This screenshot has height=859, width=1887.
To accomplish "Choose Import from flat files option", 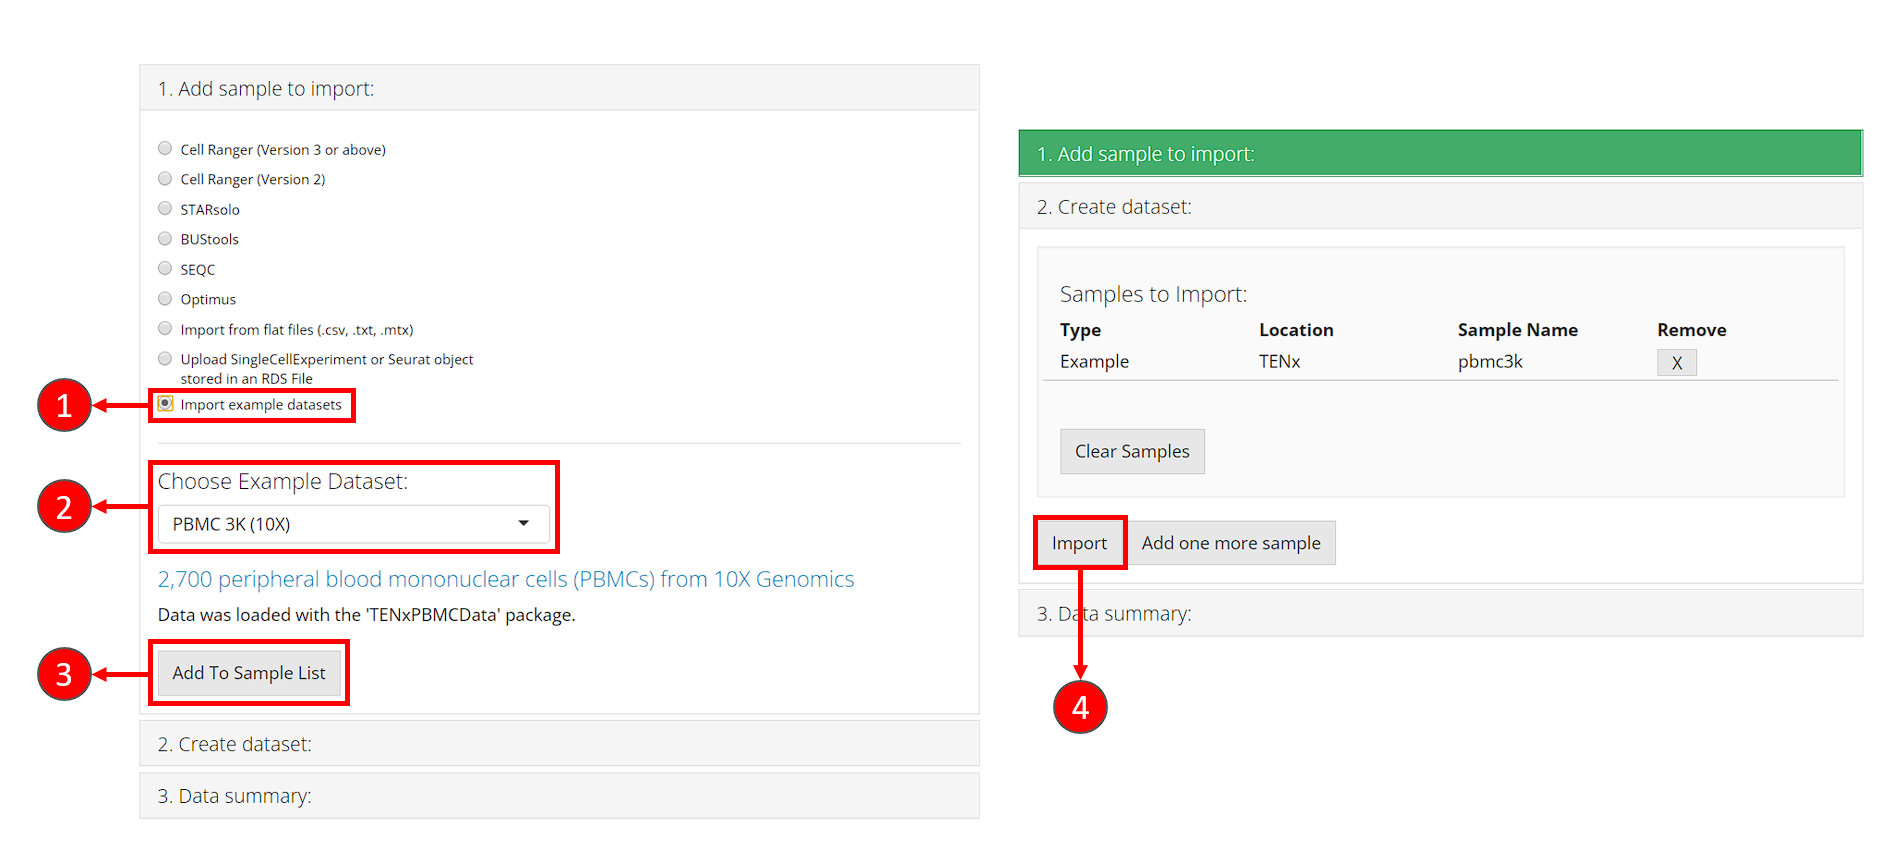I will coord(165,329).
